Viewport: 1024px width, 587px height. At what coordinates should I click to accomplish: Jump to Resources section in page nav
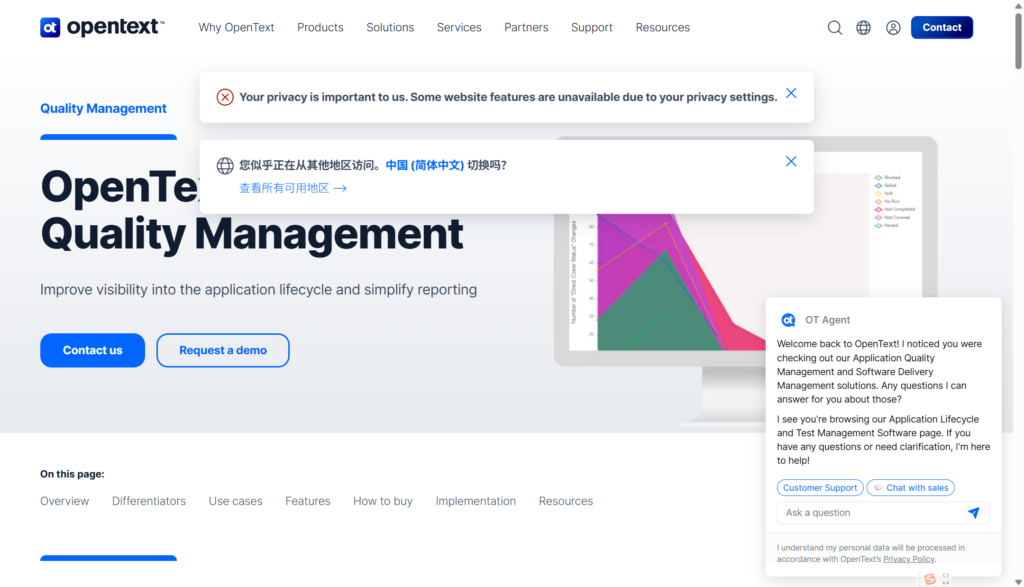[x=566, y=501]
